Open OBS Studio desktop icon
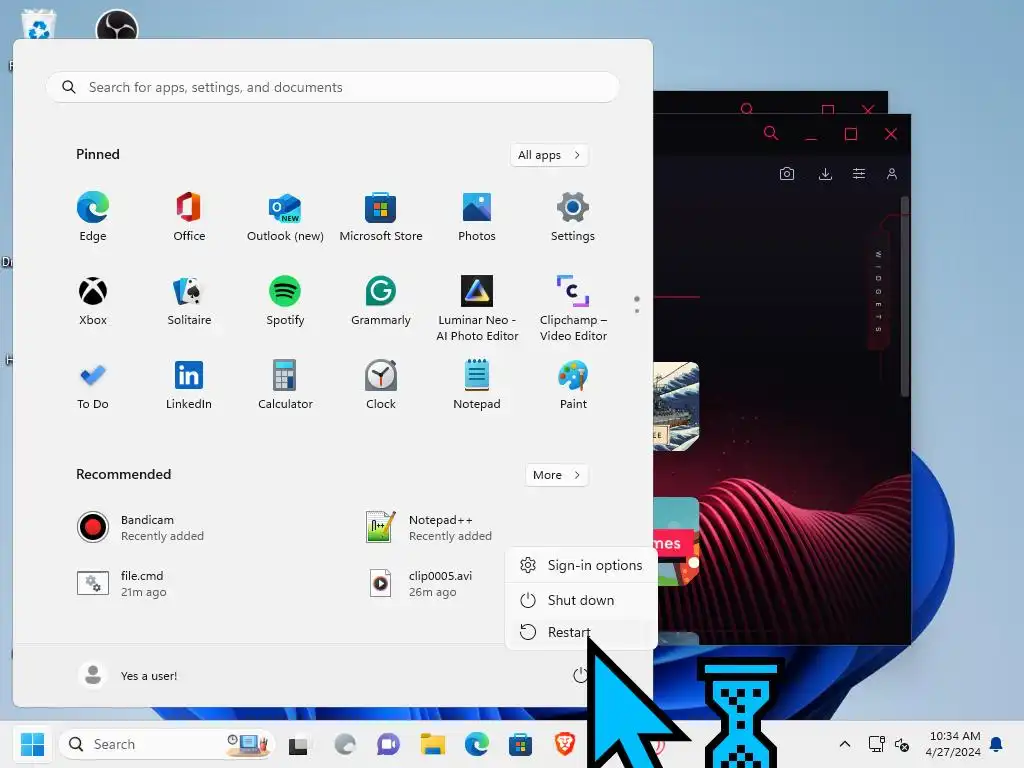The height and width of the screenshot is (768, 1024). tap(117, 25)
